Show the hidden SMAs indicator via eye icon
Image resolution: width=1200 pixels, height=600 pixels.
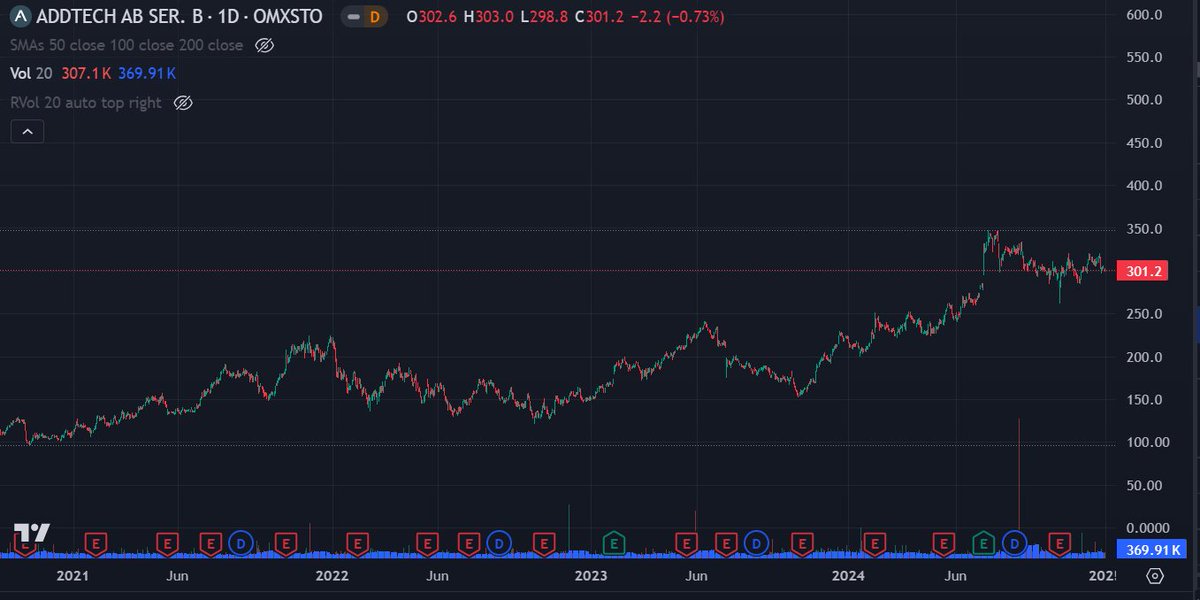point(264,45)
